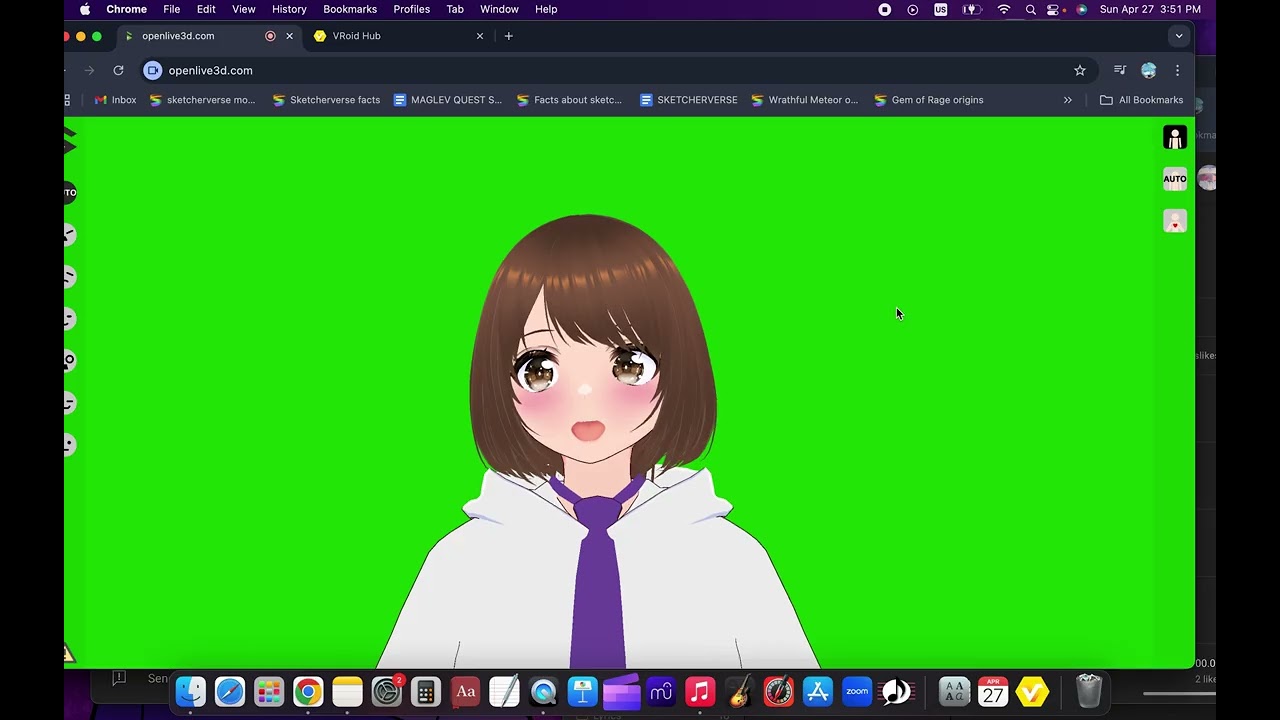Open Chrome media controls icon
This screenshot has height=720, width=1280.
pyautogui.click(x=1120, y=70)
